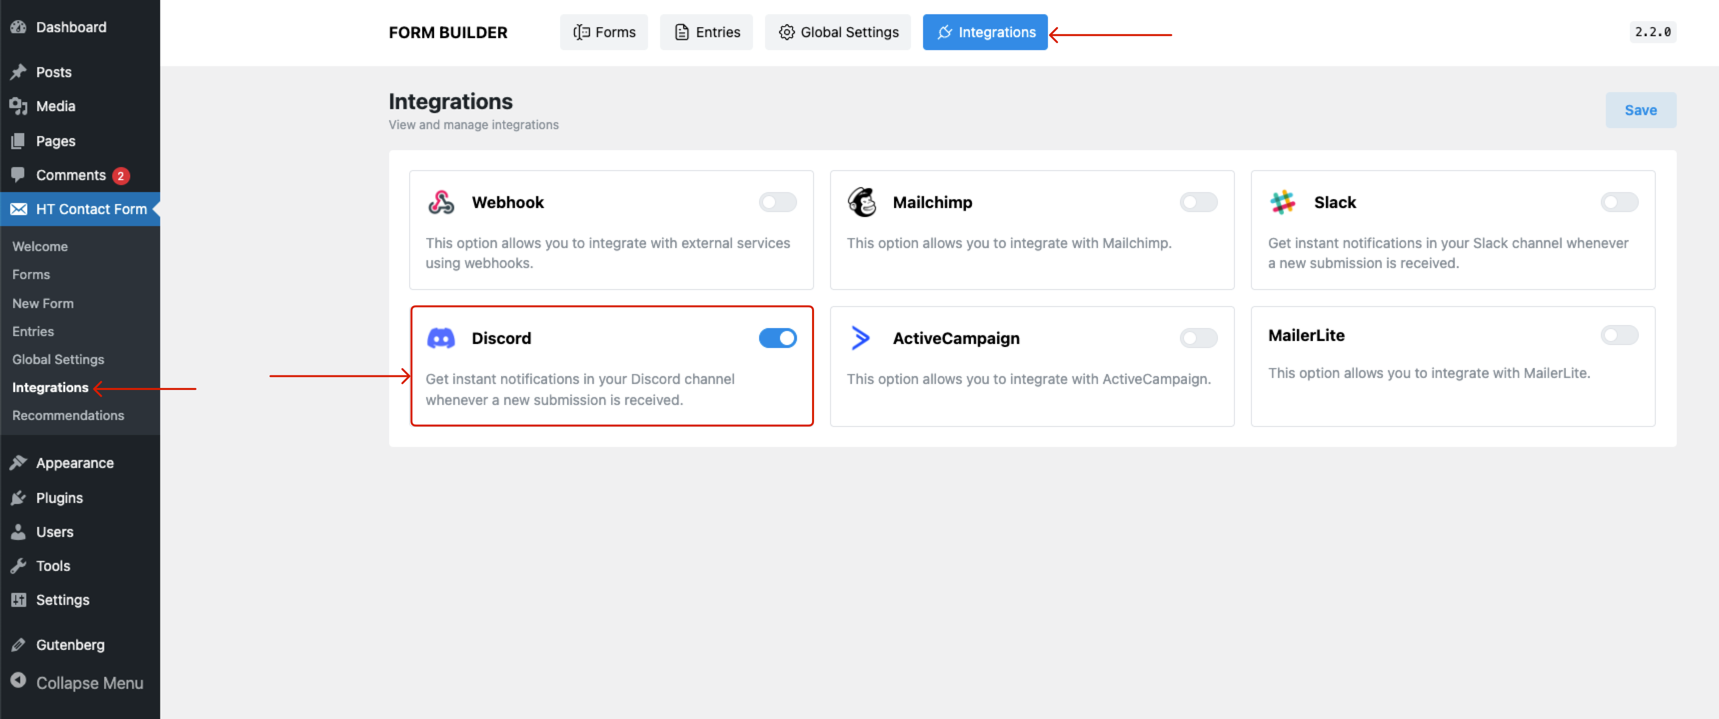
Task: Click the Slack logo icon
Action: point(1283,202)
